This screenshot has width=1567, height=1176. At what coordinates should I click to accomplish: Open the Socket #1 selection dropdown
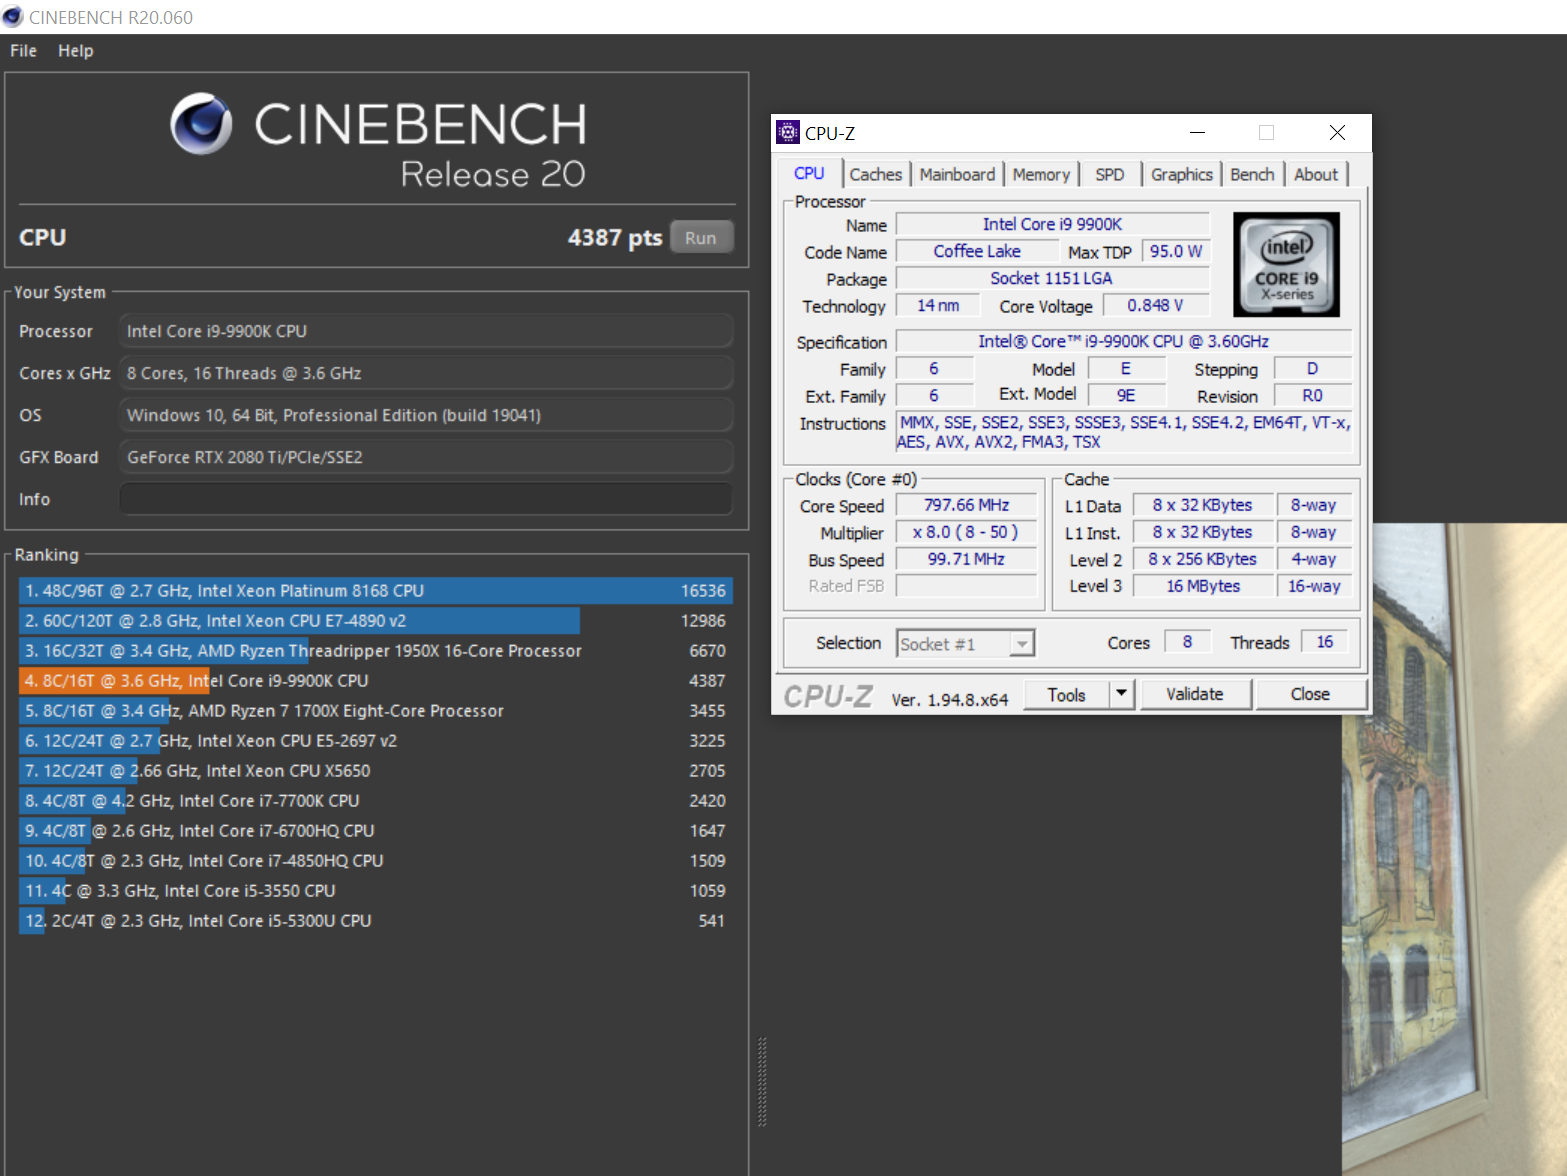[965, 644]
